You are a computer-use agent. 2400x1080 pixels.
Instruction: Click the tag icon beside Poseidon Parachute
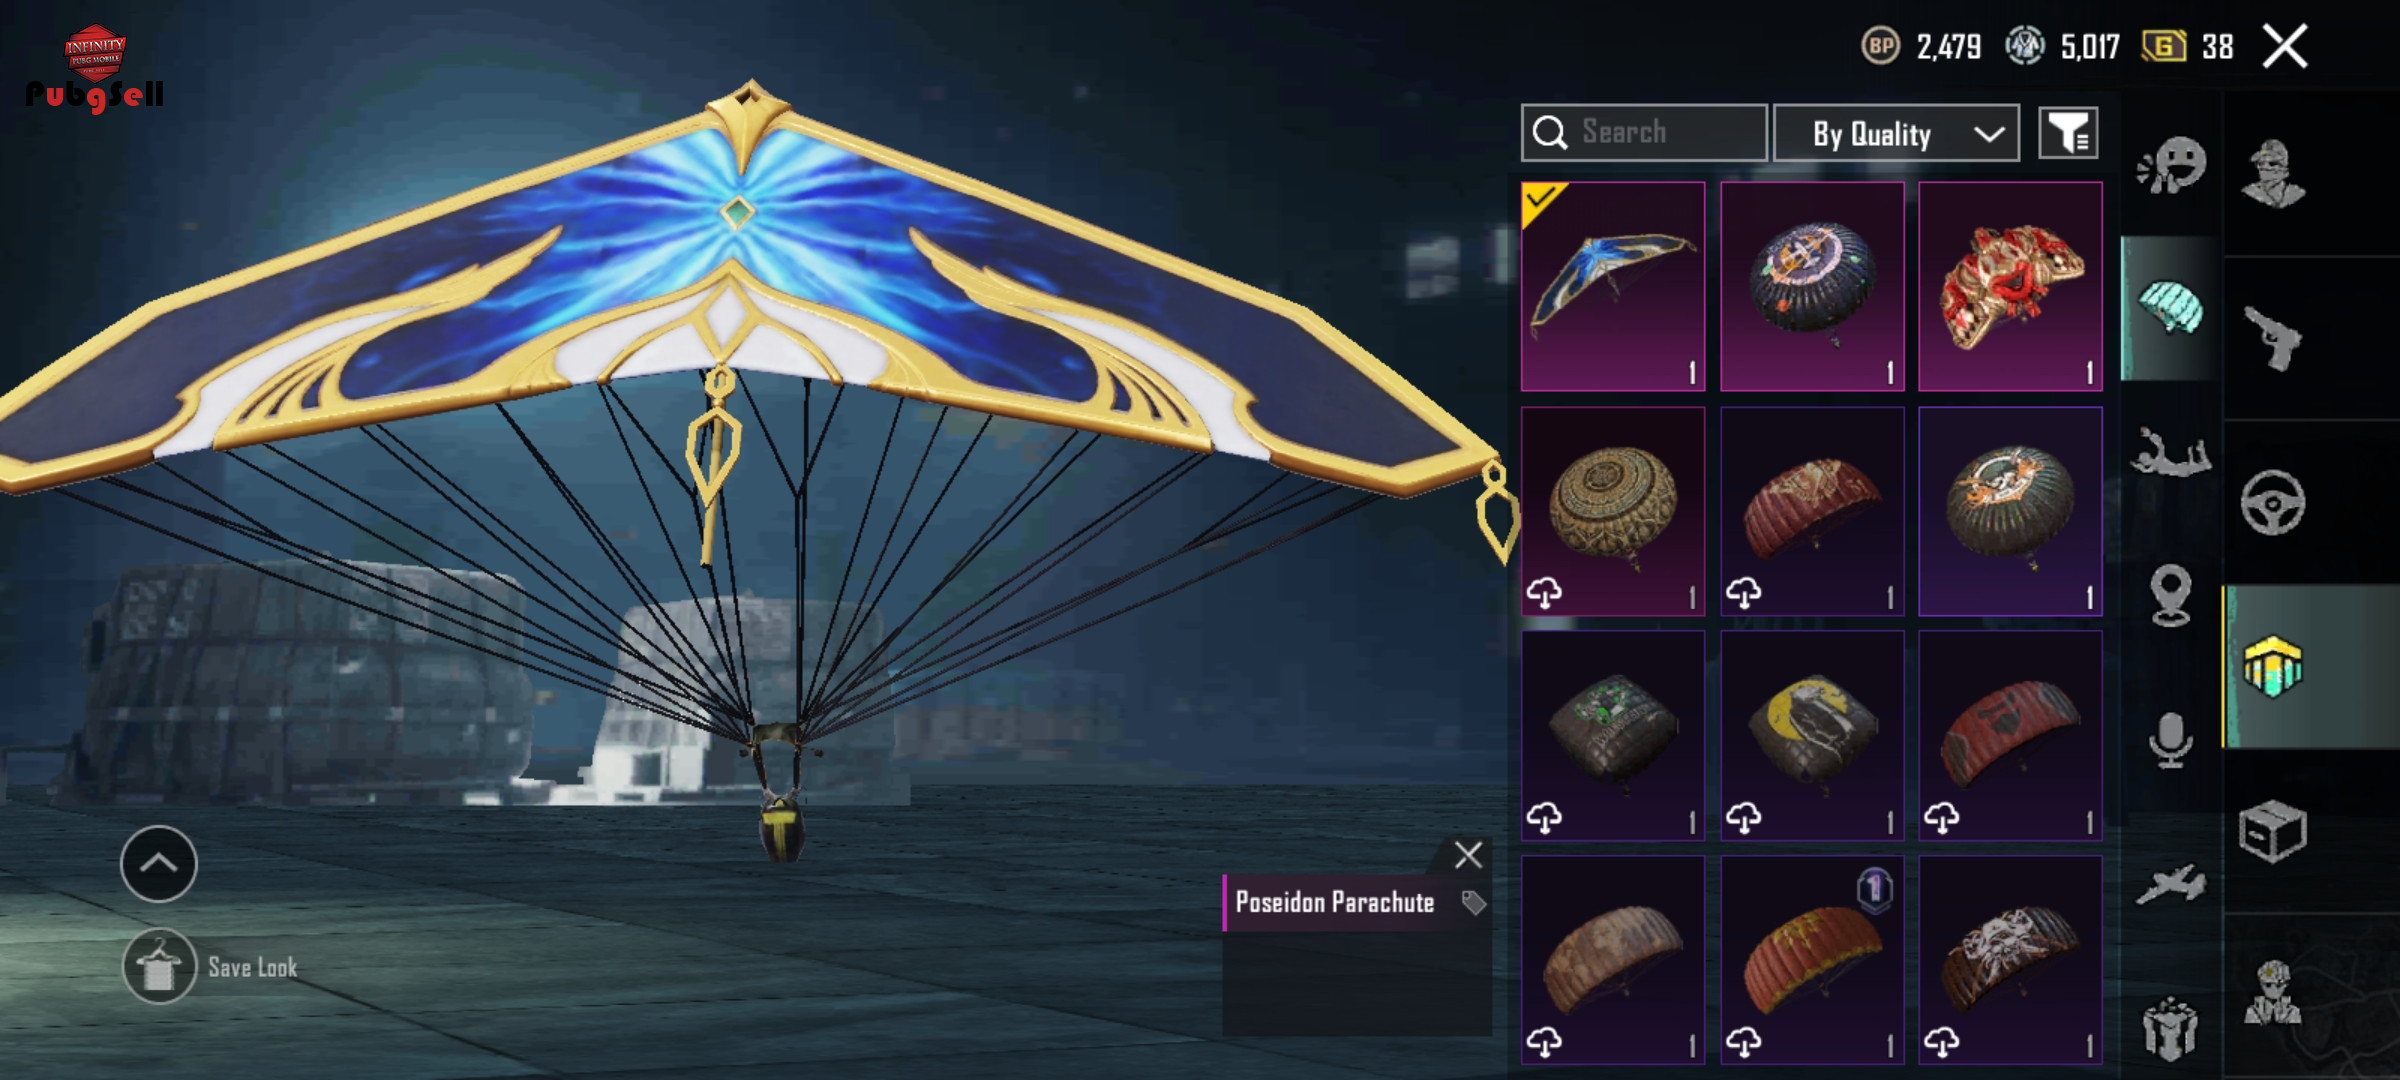coord(1473,903)
